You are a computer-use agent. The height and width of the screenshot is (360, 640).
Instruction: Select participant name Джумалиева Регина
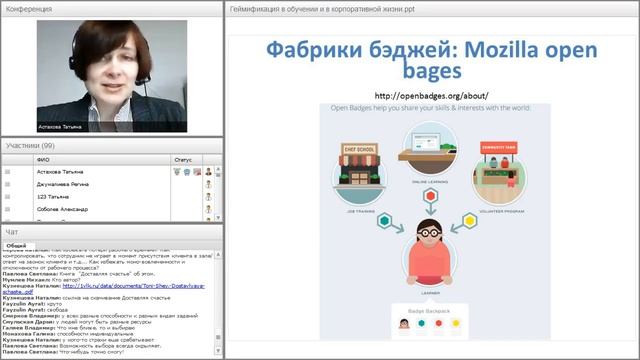coord(63,184)
